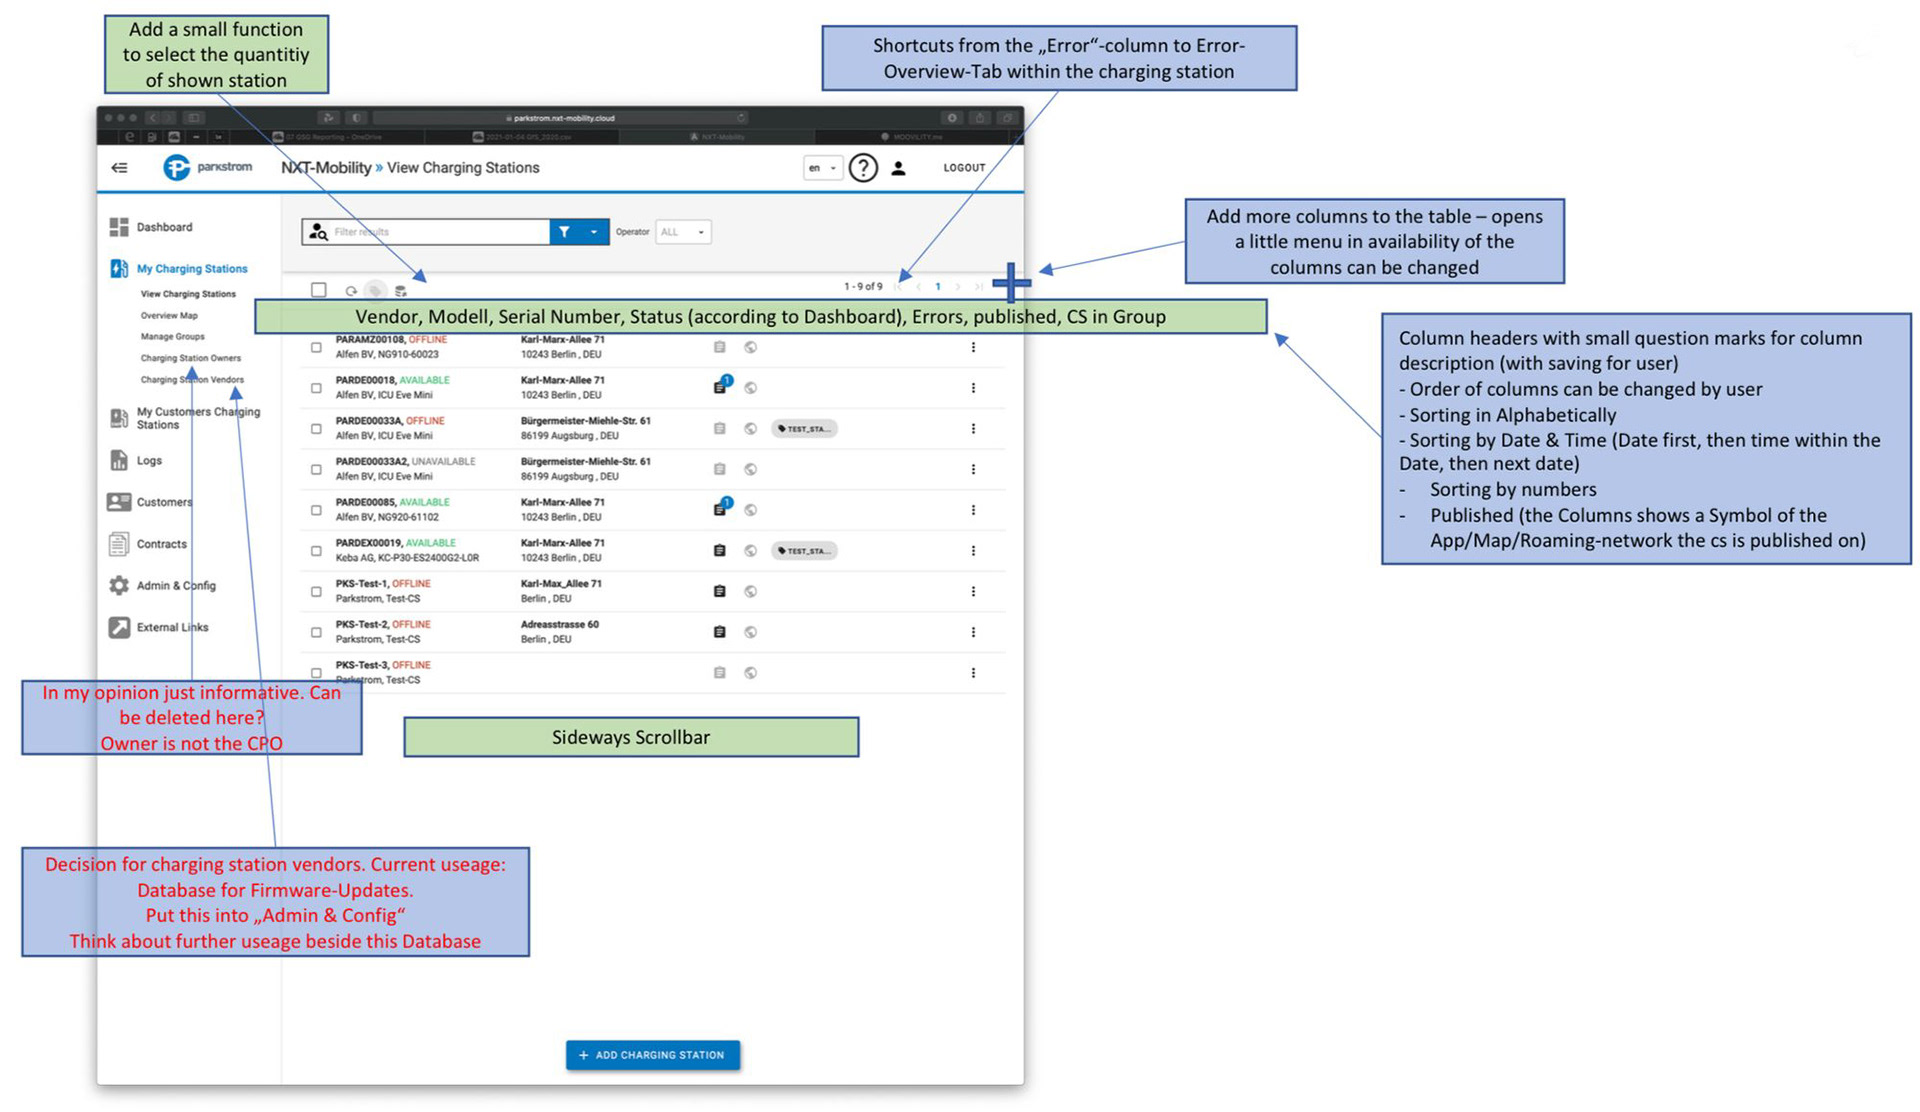Click the clipboard icon for PARDEX00019
Viewport: 1920px width, 1112px height.
(x=719, y=550)
